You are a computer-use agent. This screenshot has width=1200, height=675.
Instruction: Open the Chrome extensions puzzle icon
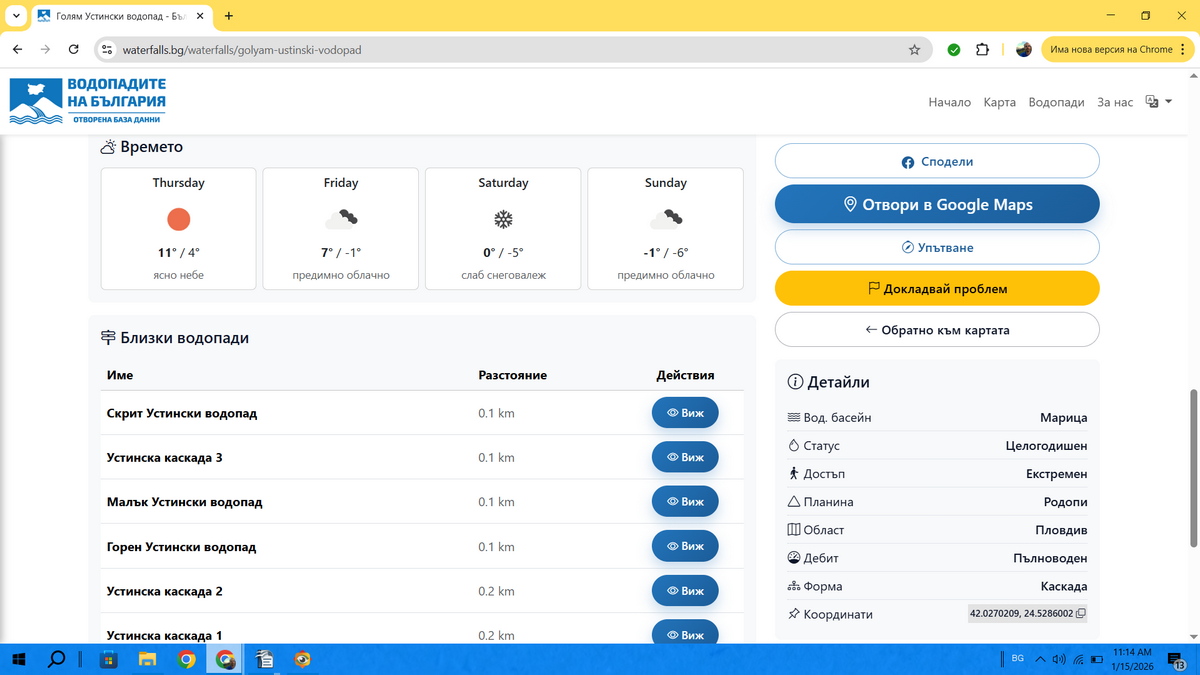tap(982, 49)
